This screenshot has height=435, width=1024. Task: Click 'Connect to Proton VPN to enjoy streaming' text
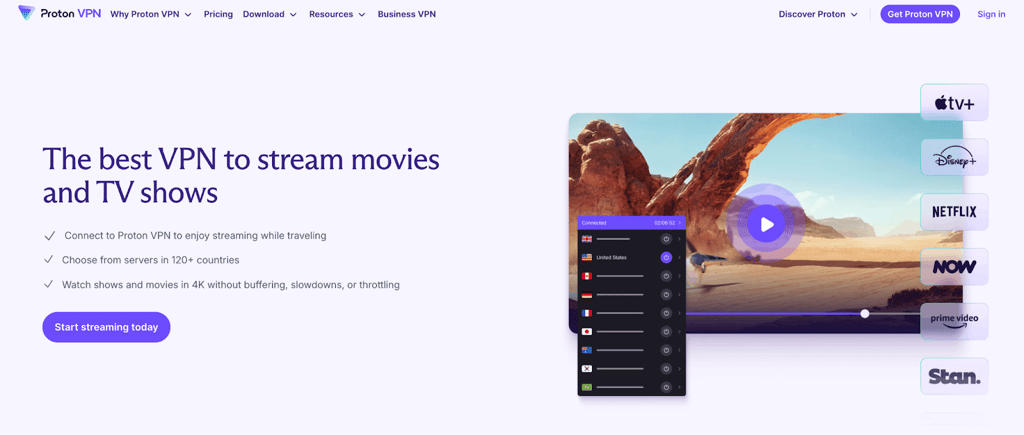(x=195, y=235)
